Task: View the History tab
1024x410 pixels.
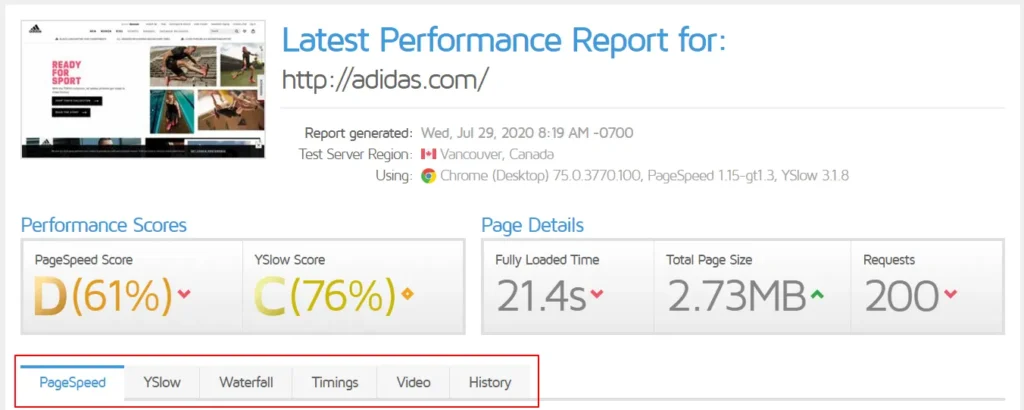Action: pos(490,382)
